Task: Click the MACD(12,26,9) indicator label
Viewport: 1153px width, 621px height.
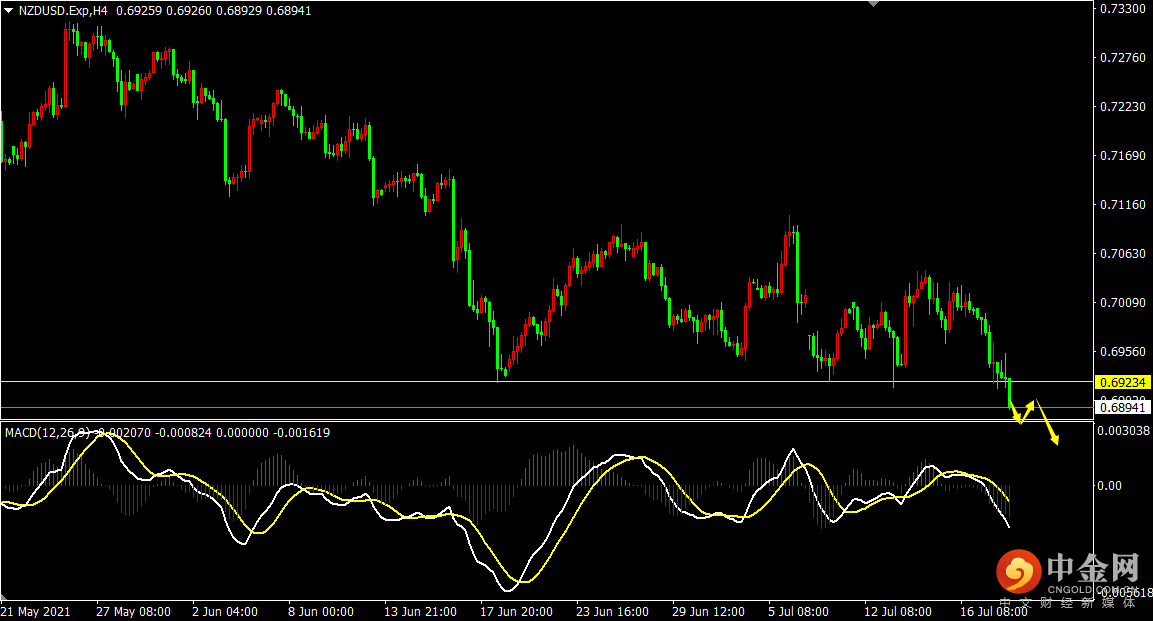Action: click(48, 433)
